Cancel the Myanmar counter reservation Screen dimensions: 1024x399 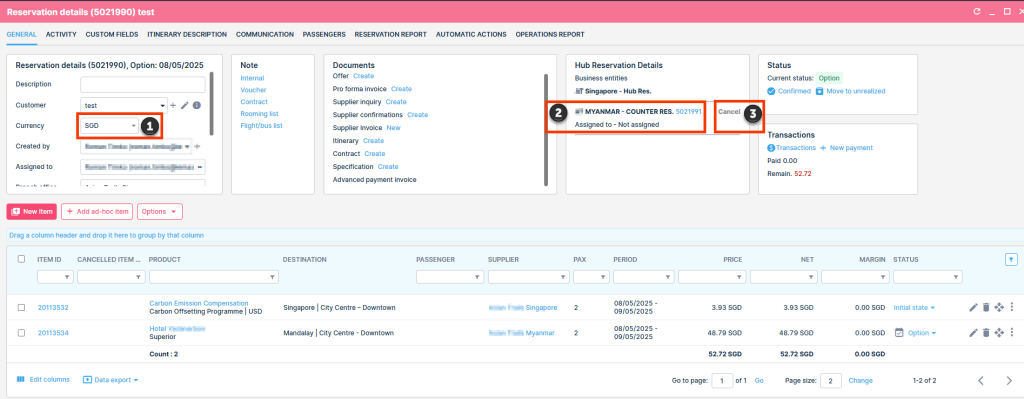(x=729, y=112)
